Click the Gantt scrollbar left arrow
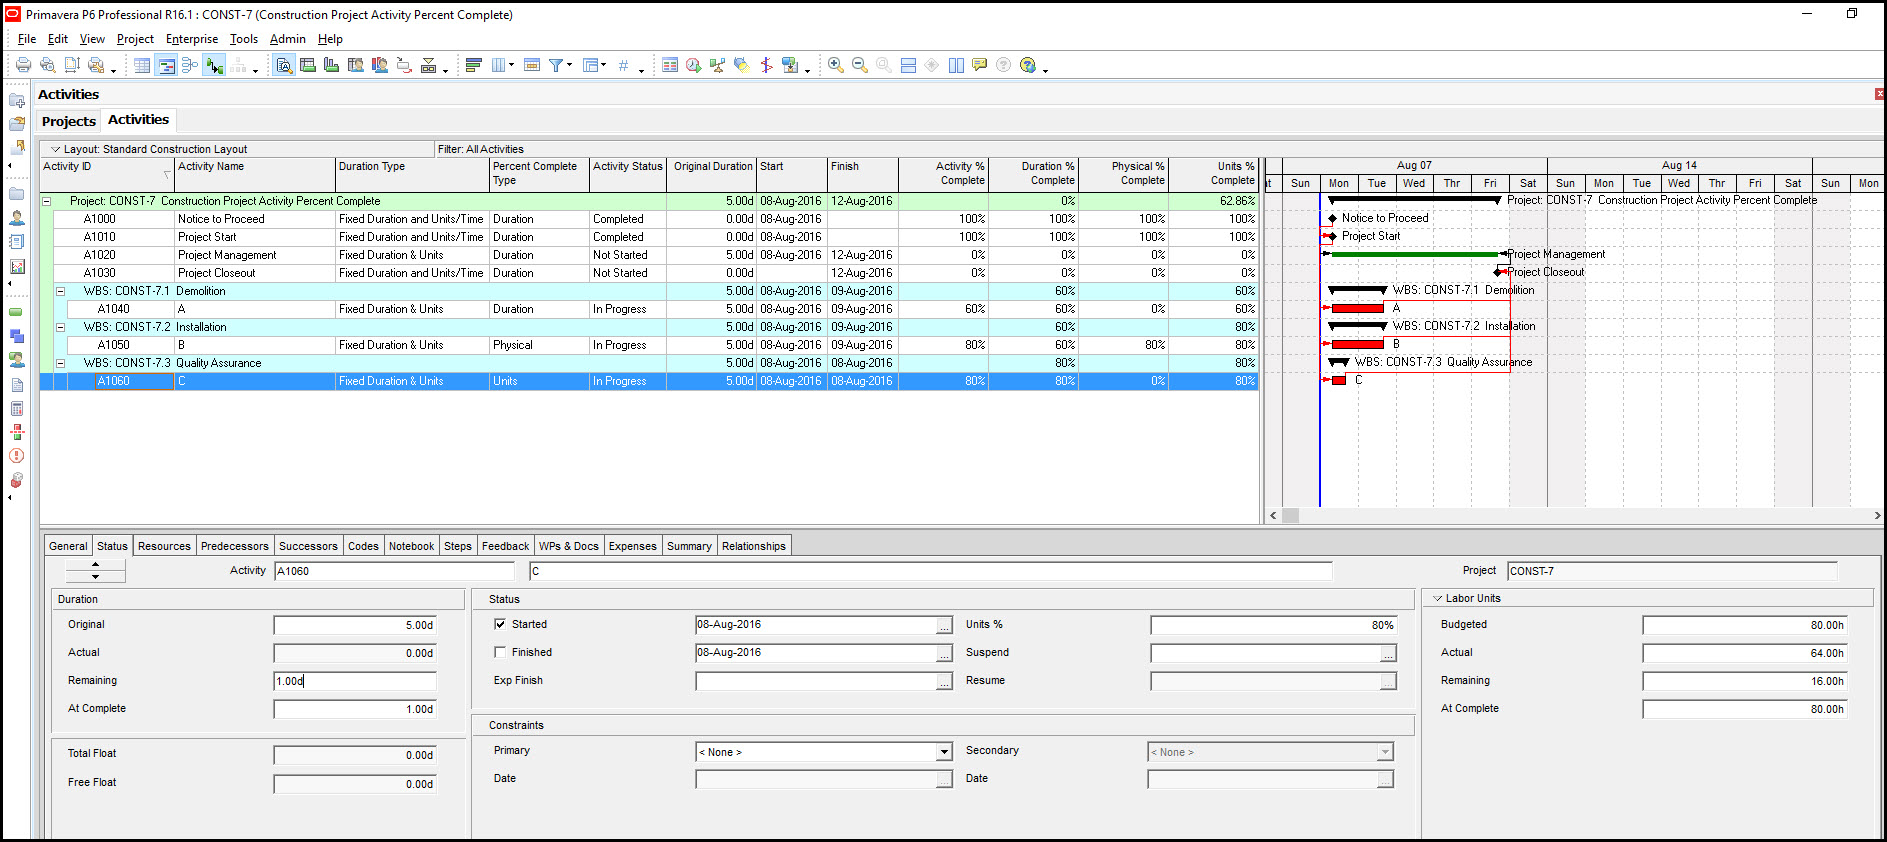1887x842 pixels. click(1273, 516)
